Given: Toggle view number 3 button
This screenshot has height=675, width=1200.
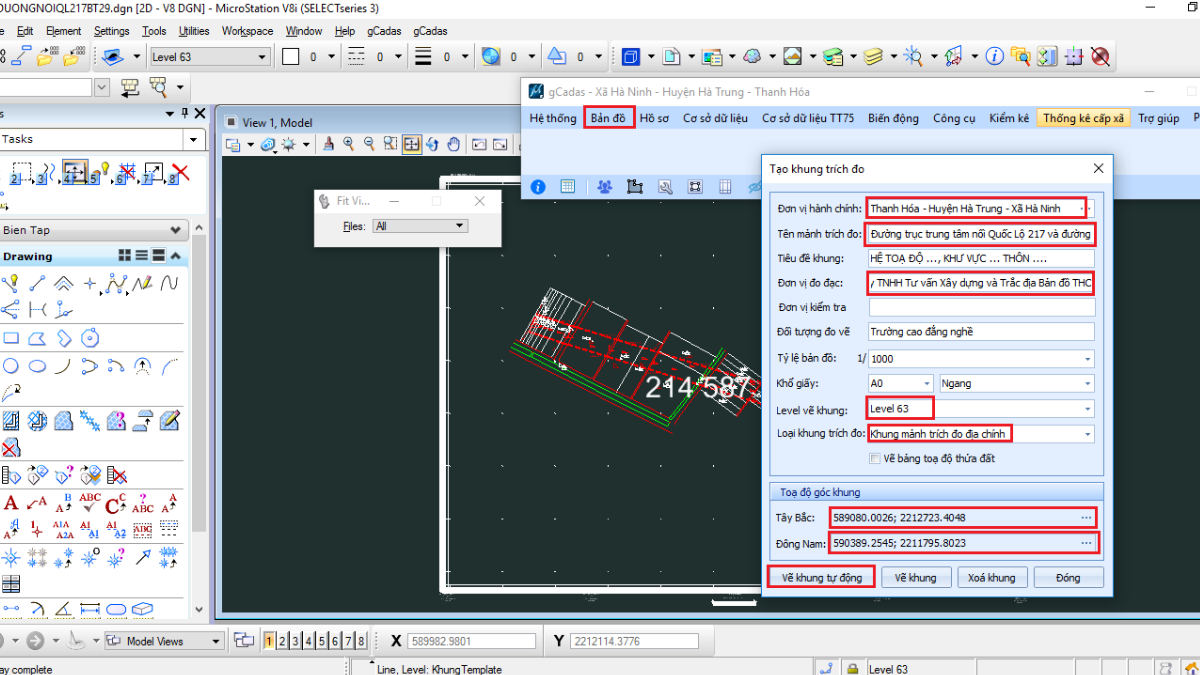Looking at the screenshot, I should (296, 641).
